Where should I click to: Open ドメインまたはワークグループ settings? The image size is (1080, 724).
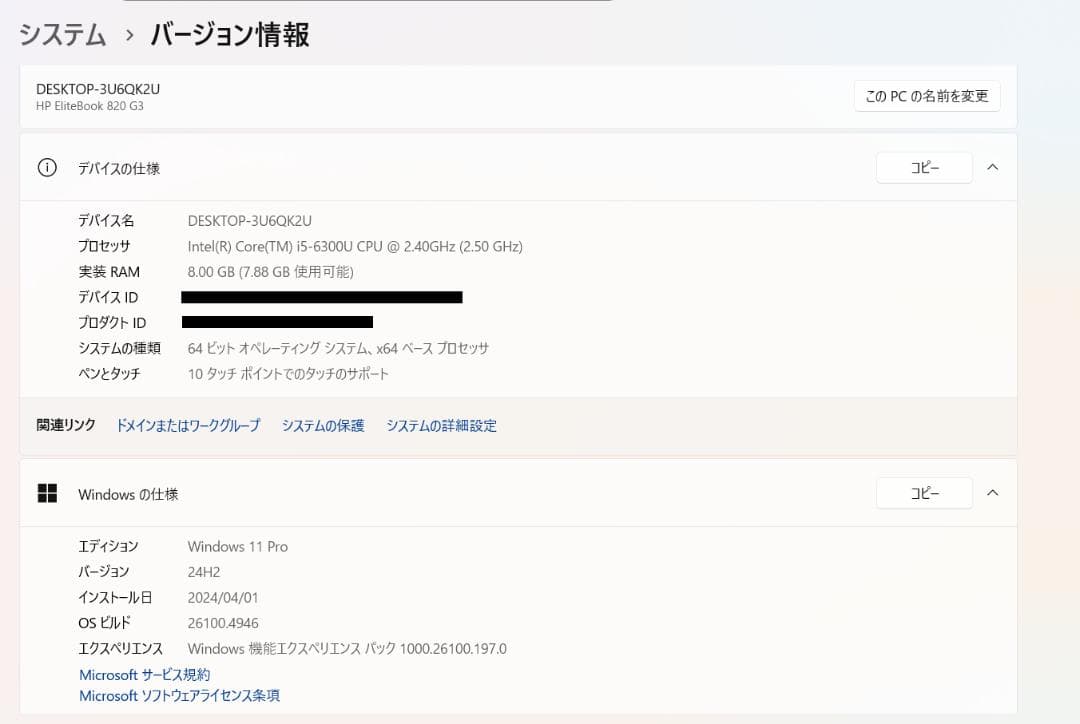[x=187, y=425]
